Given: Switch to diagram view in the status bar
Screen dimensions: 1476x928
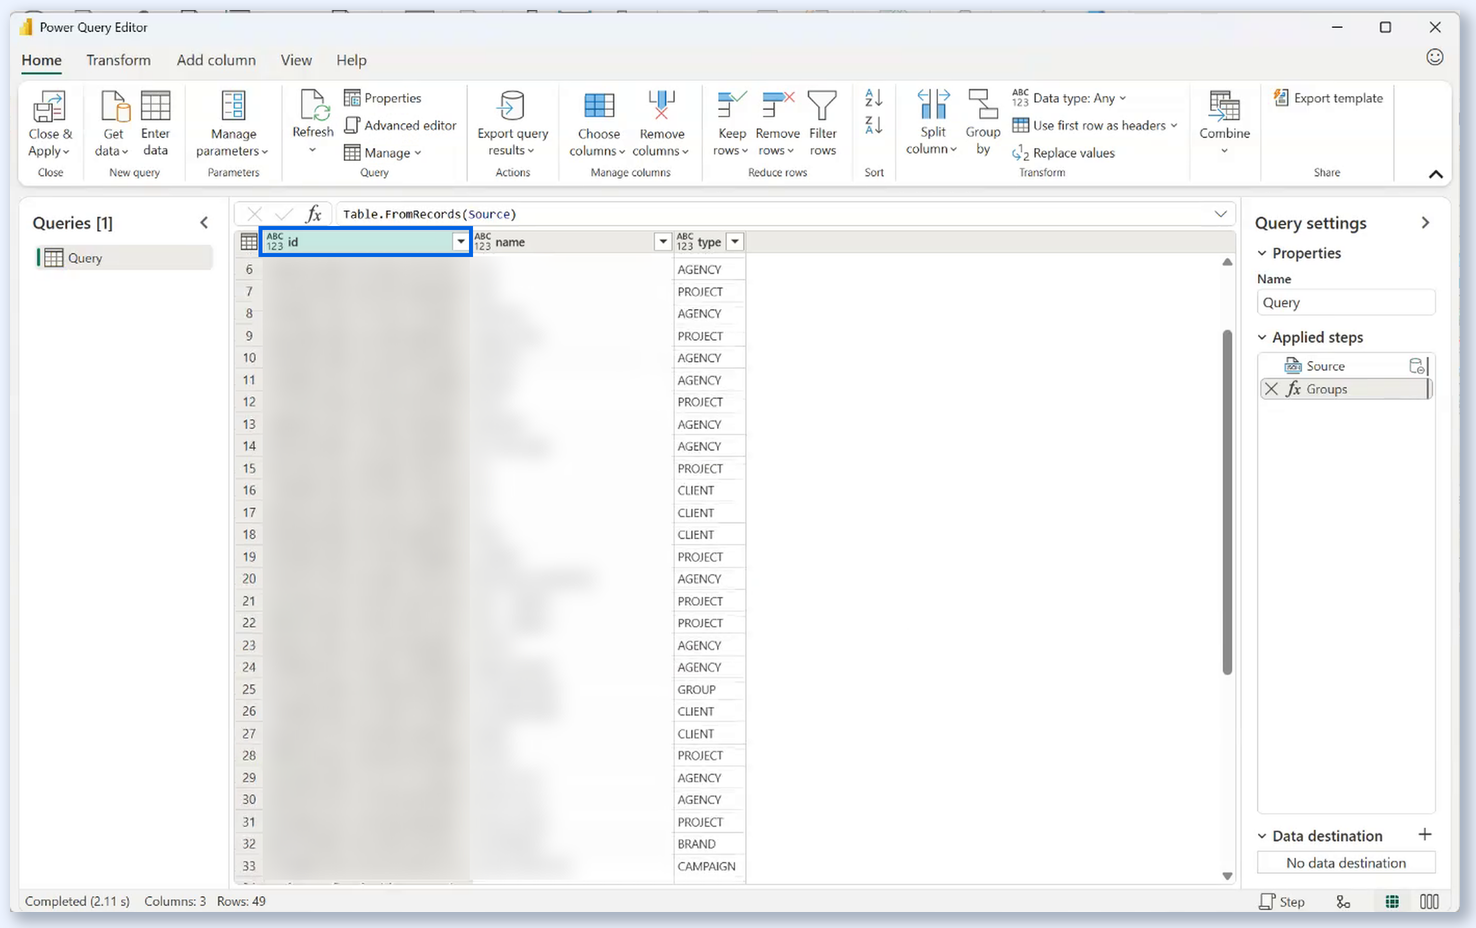Looking at the screenshot, I should coord(1343,901).
